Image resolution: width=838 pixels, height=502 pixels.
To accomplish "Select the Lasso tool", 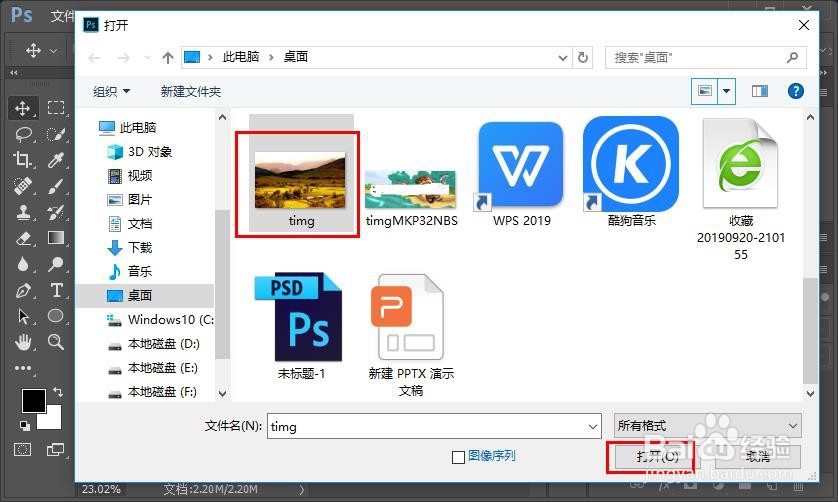I will (23, 134).
